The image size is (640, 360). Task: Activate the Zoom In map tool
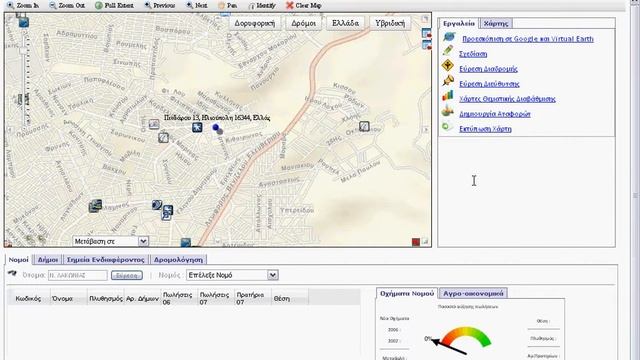[x=23, y=5]
